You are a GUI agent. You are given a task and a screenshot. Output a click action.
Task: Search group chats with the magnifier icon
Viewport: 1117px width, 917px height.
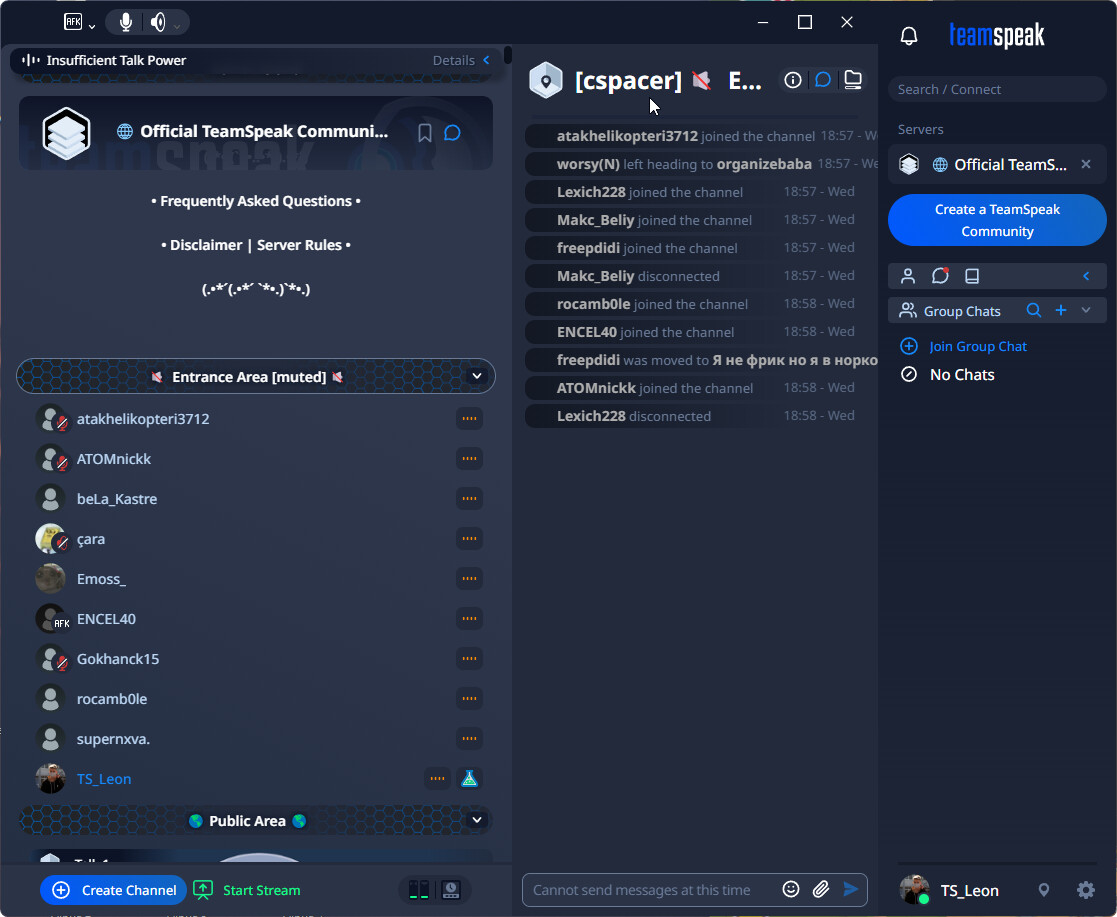pyautogui.click(x=1034, y=311)
